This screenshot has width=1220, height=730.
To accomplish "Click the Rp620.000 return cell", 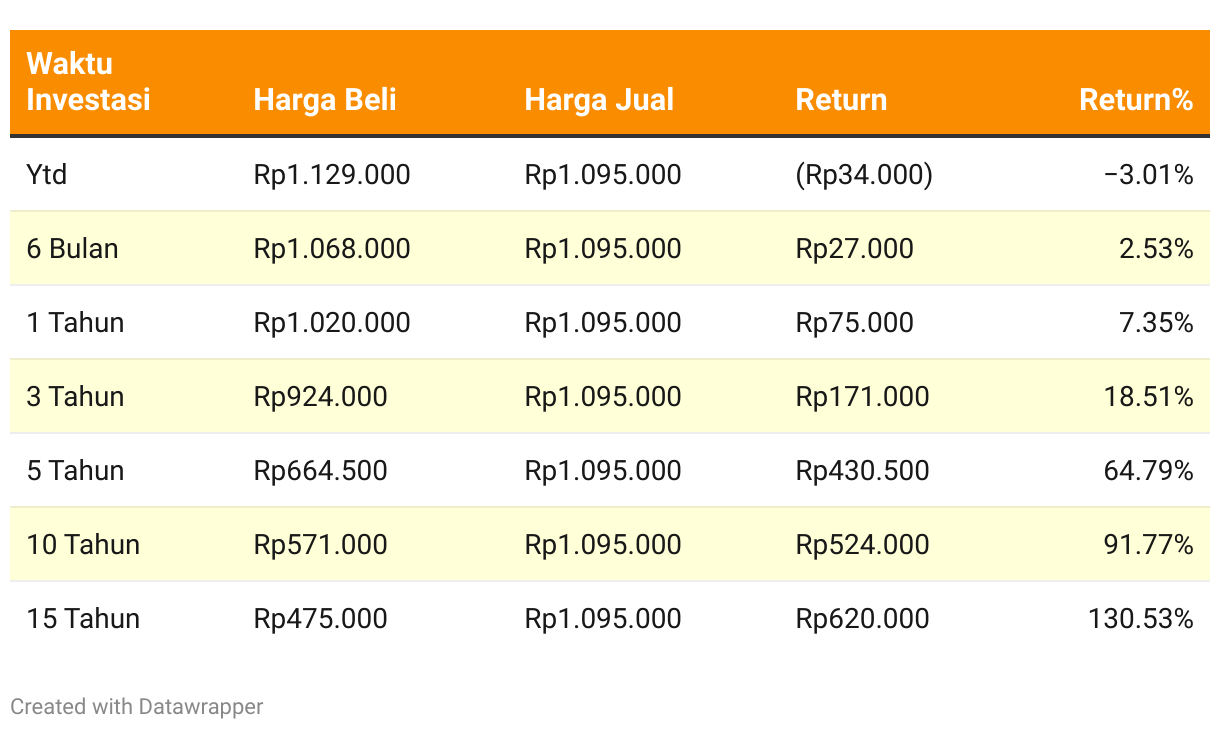I will click(x=862, y=619).
